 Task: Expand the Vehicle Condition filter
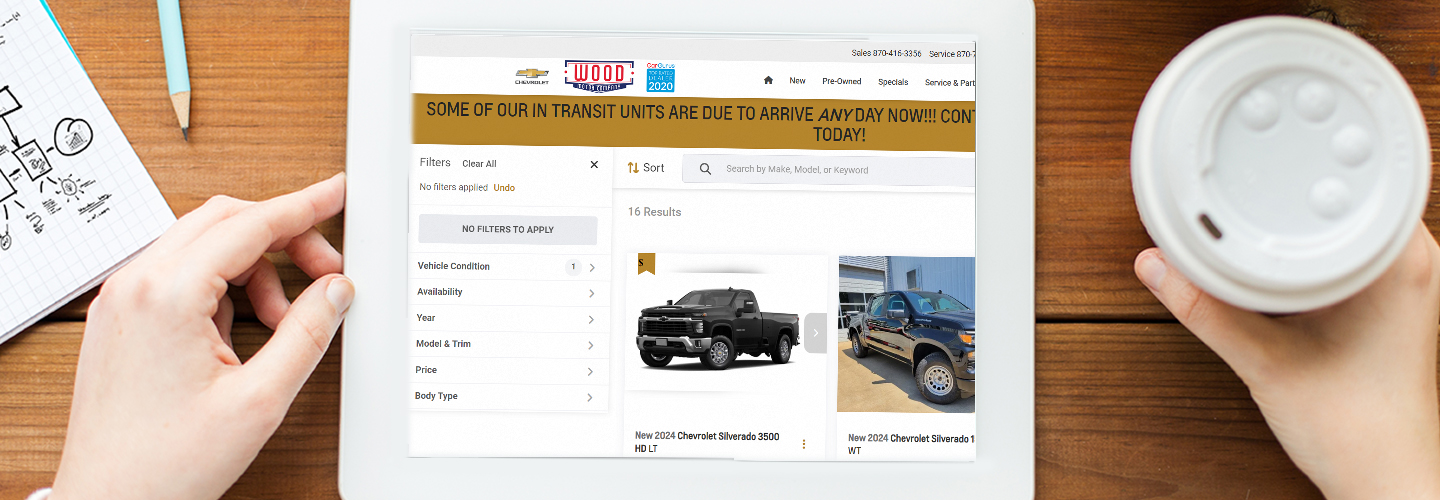click(507, 267)
